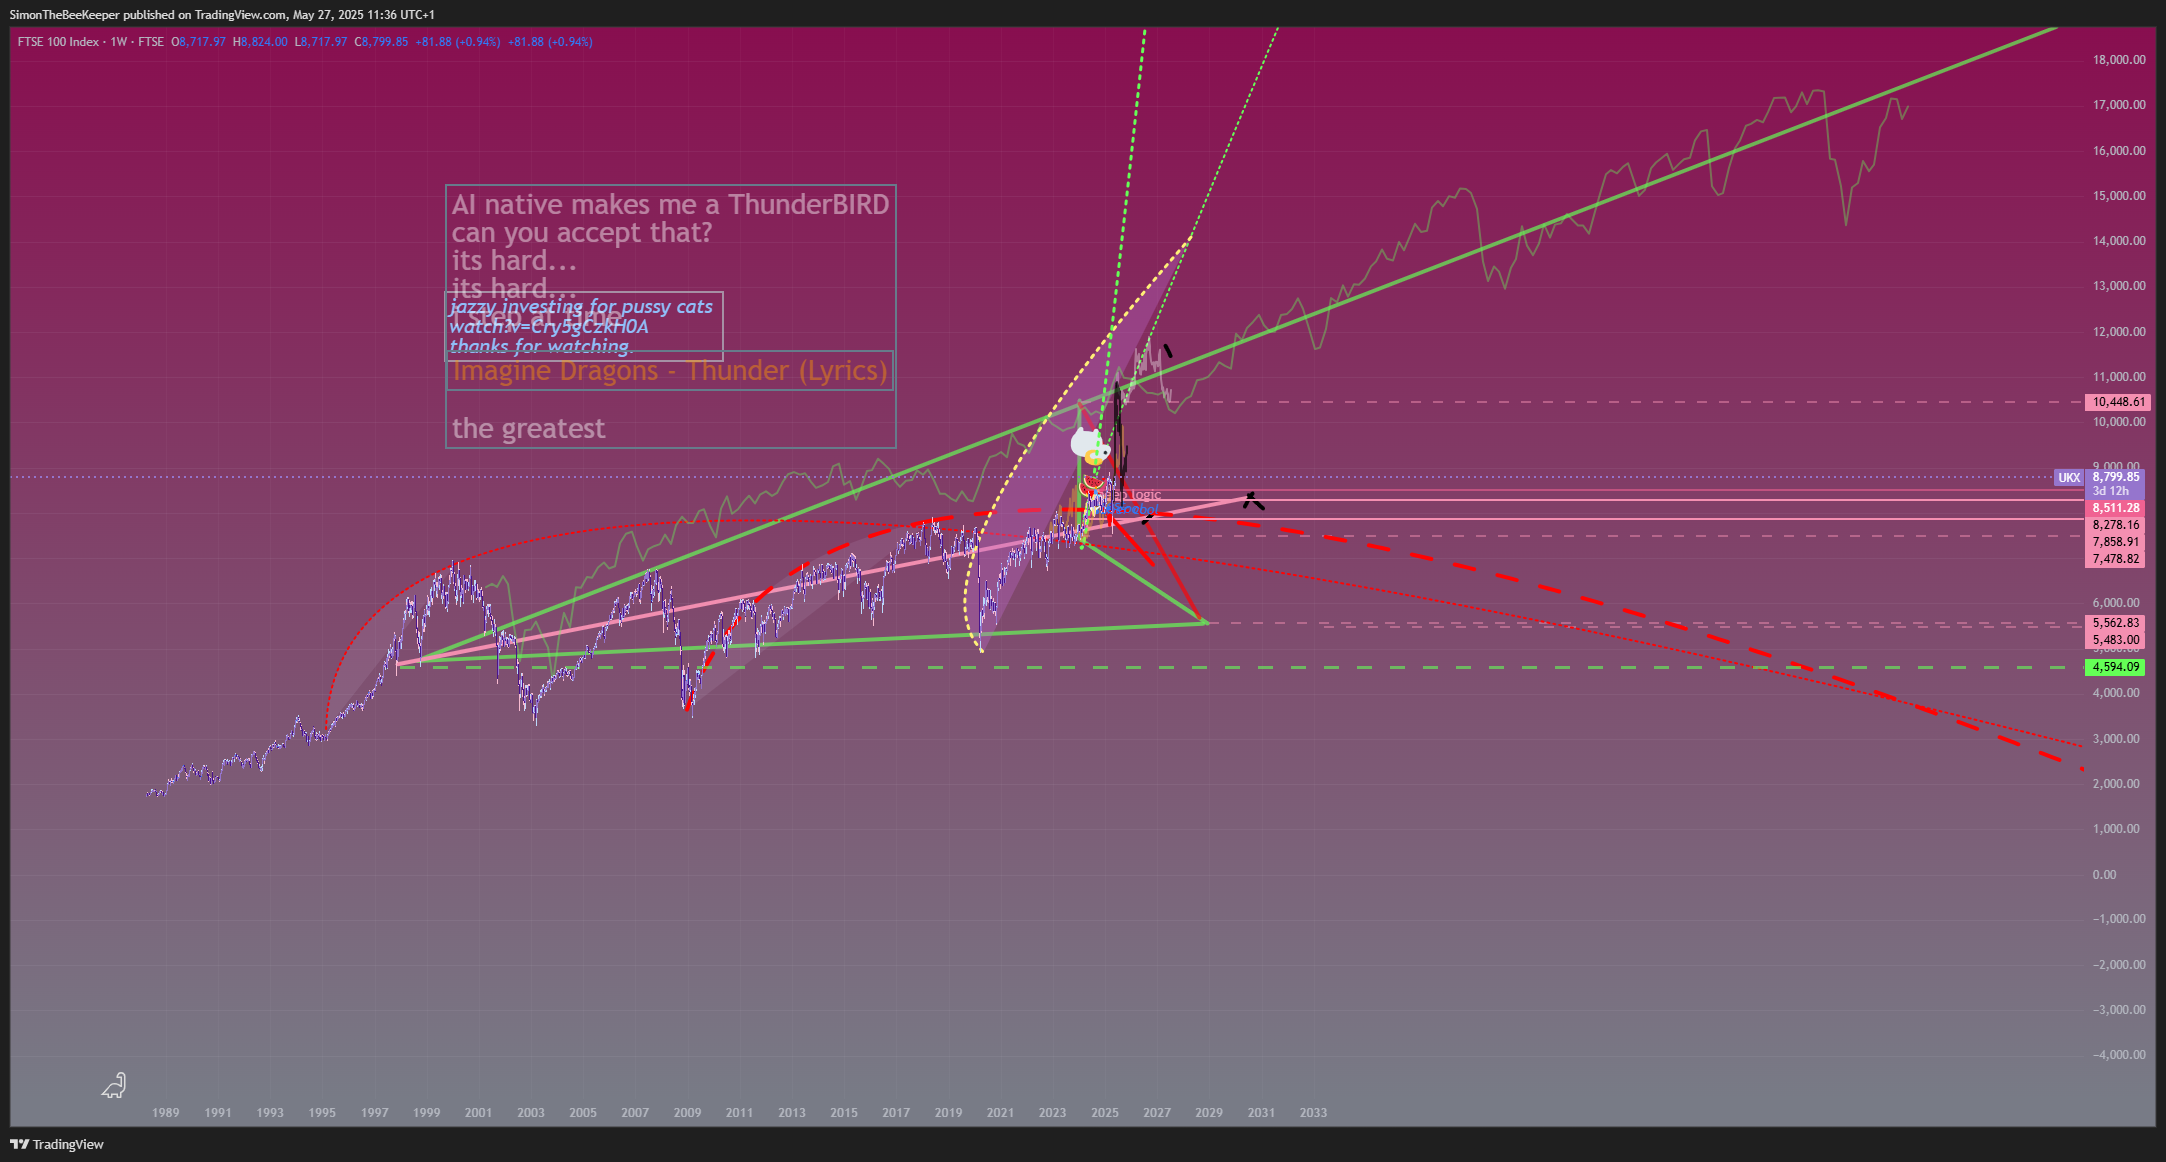This screenshot has height=1162, width=2166.
Task: Click the 2025 year on time axis
Action: 1105,1113
